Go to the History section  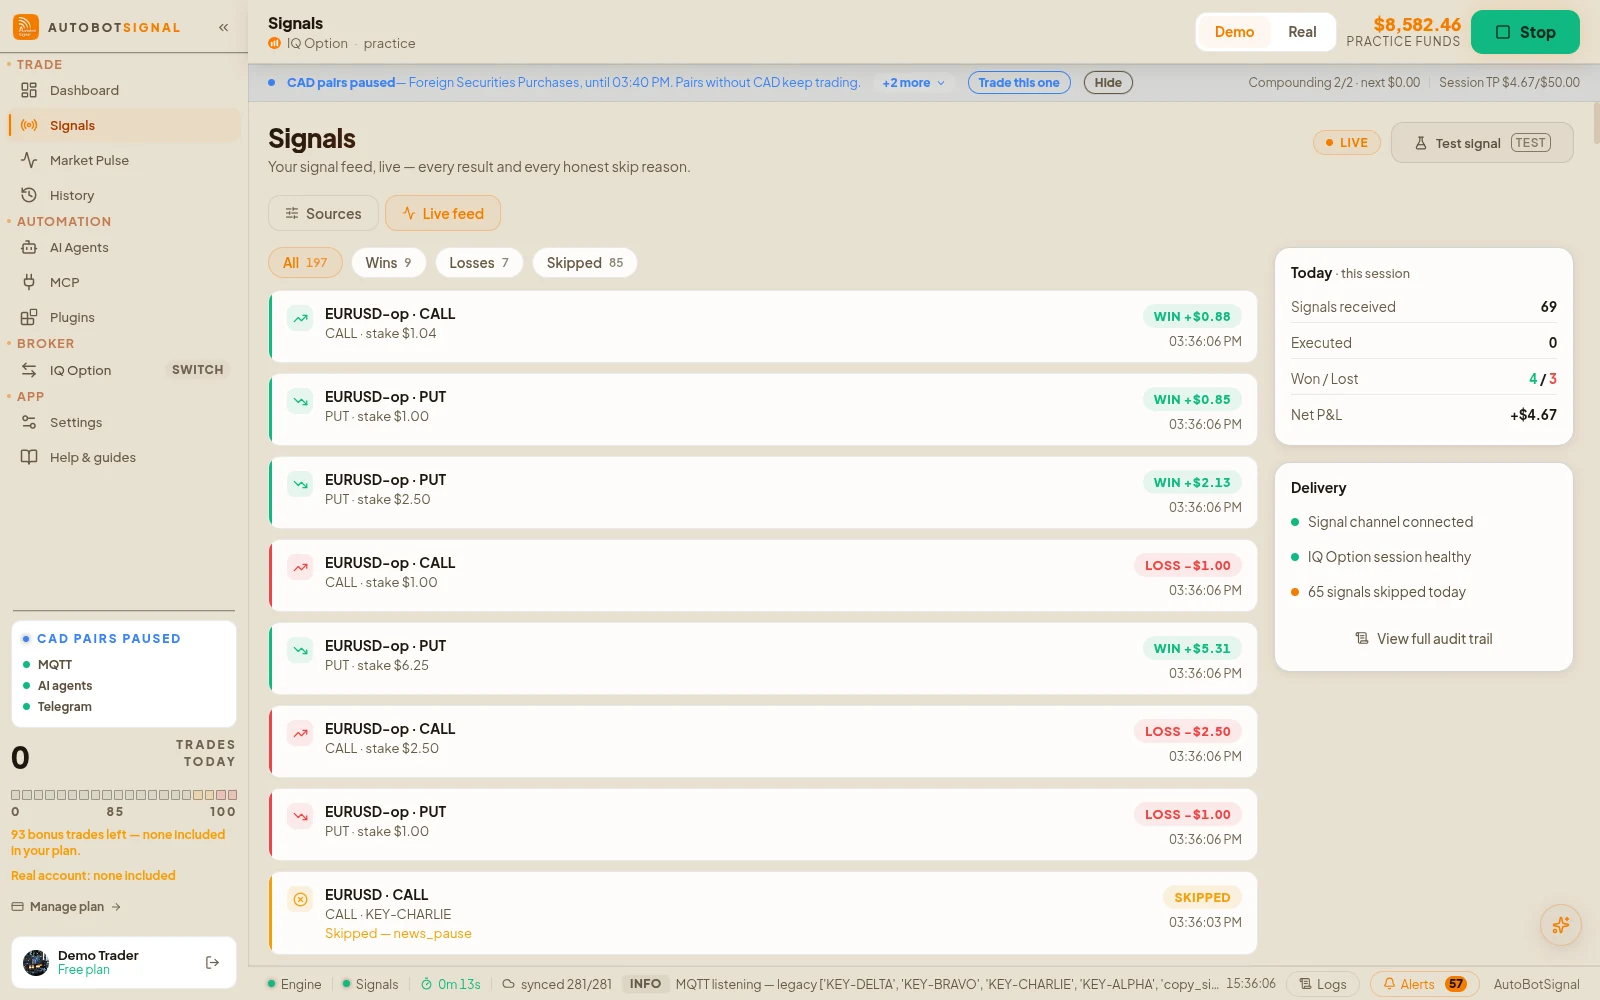click(124, 195)
